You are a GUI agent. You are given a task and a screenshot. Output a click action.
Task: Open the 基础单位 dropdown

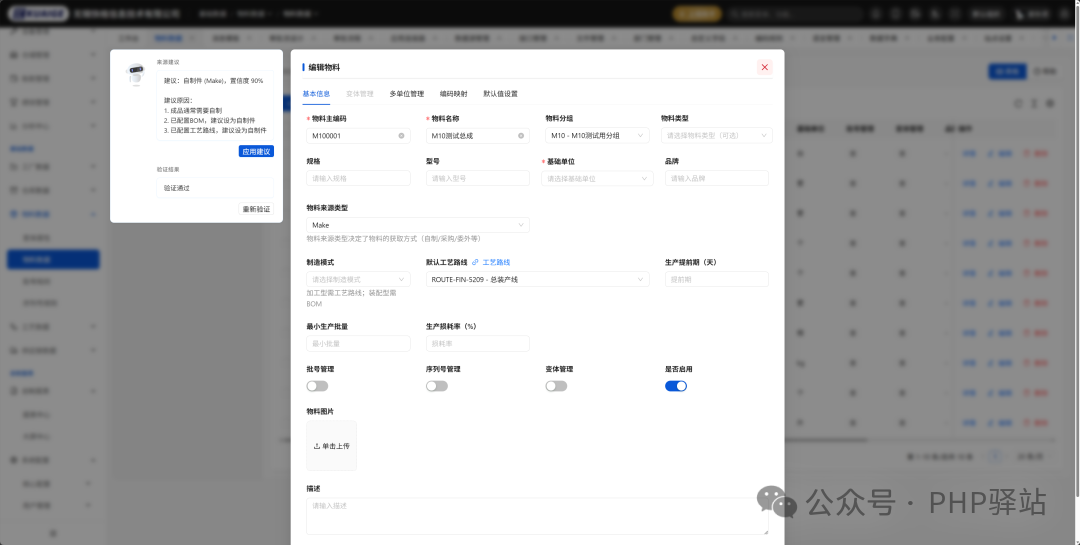coord(597,178)
